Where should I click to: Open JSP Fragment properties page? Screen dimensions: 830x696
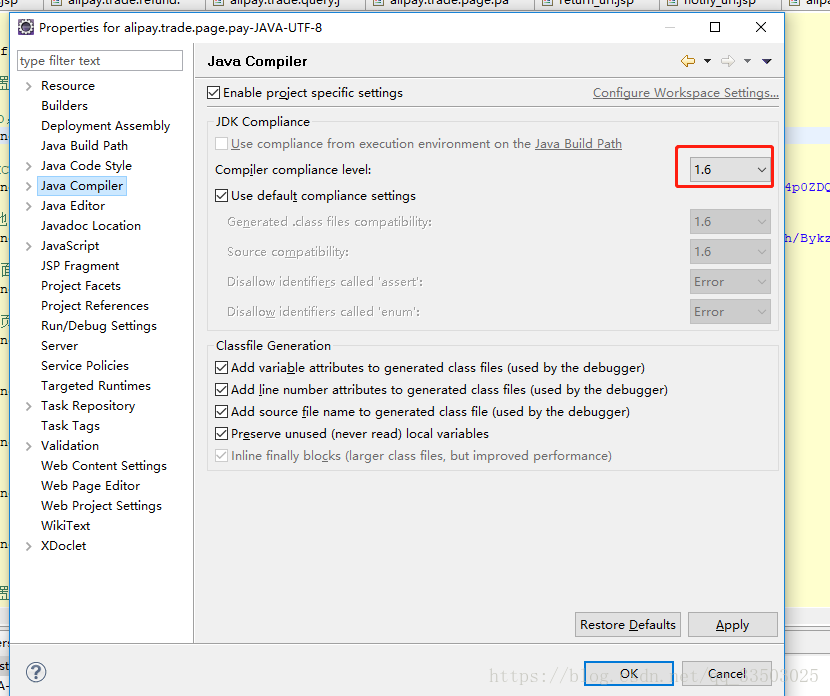[x=80, y=266]
